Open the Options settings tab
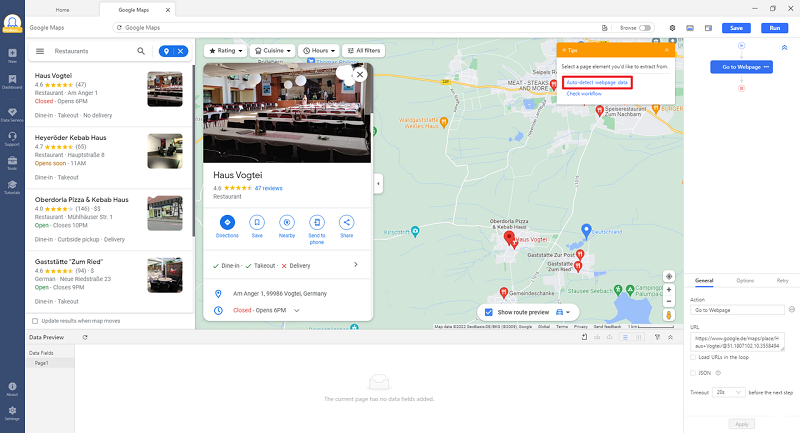Viewport: 800px width, 433px height. click(745, 281)
